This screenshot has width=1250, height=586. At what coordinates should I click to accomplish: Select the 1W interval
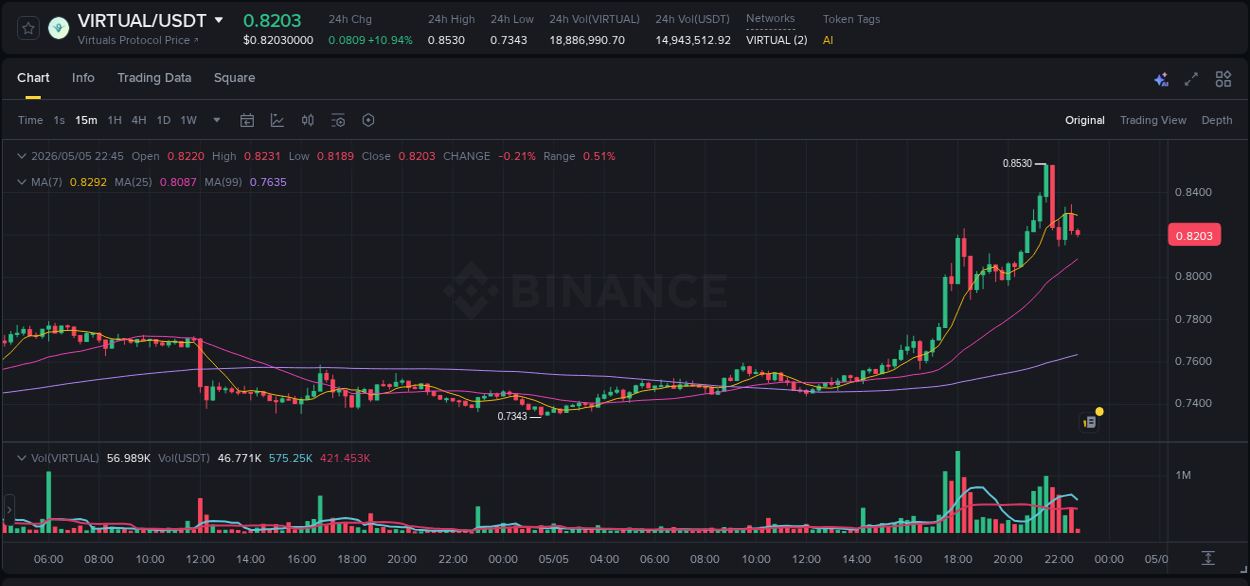coord(188,120)
